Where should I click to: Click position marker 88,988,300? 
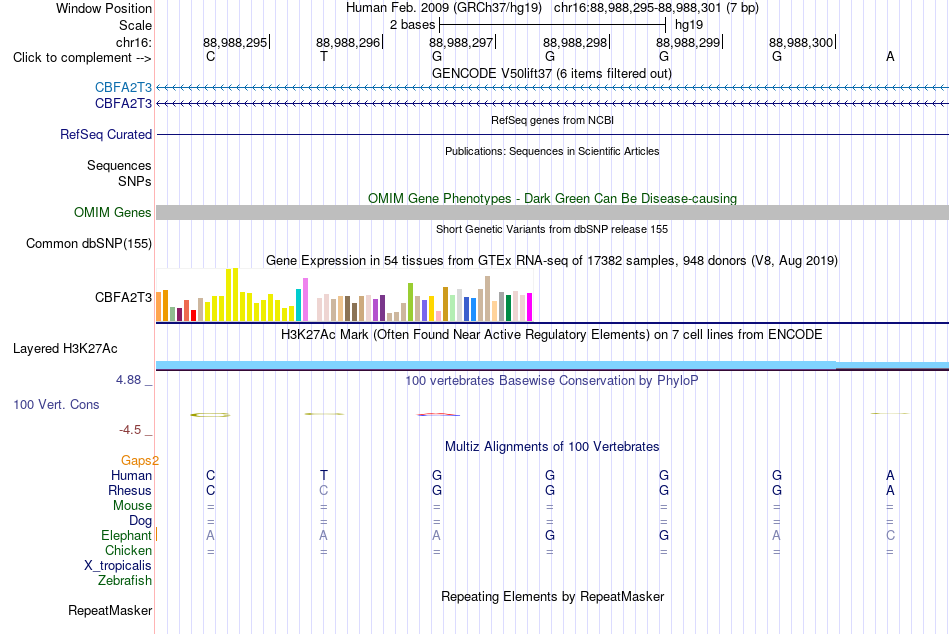[x=802, y=42]
